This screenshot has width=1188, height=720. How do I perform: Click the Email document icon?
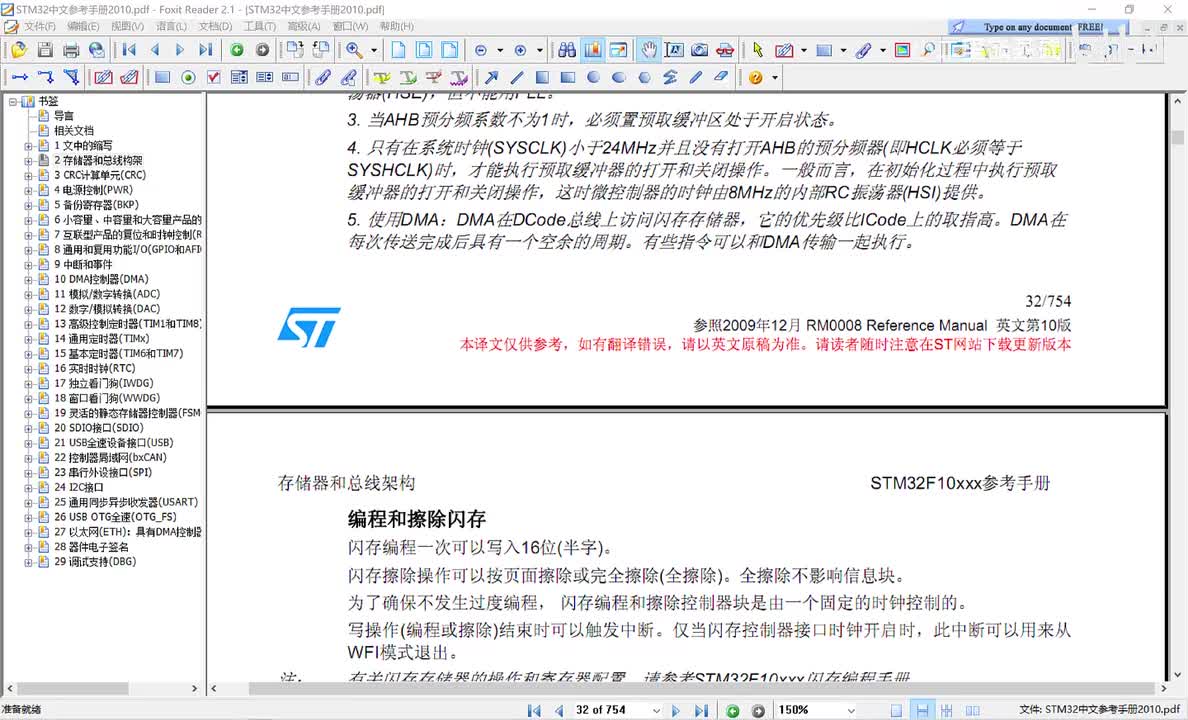[x=96, y=50]
